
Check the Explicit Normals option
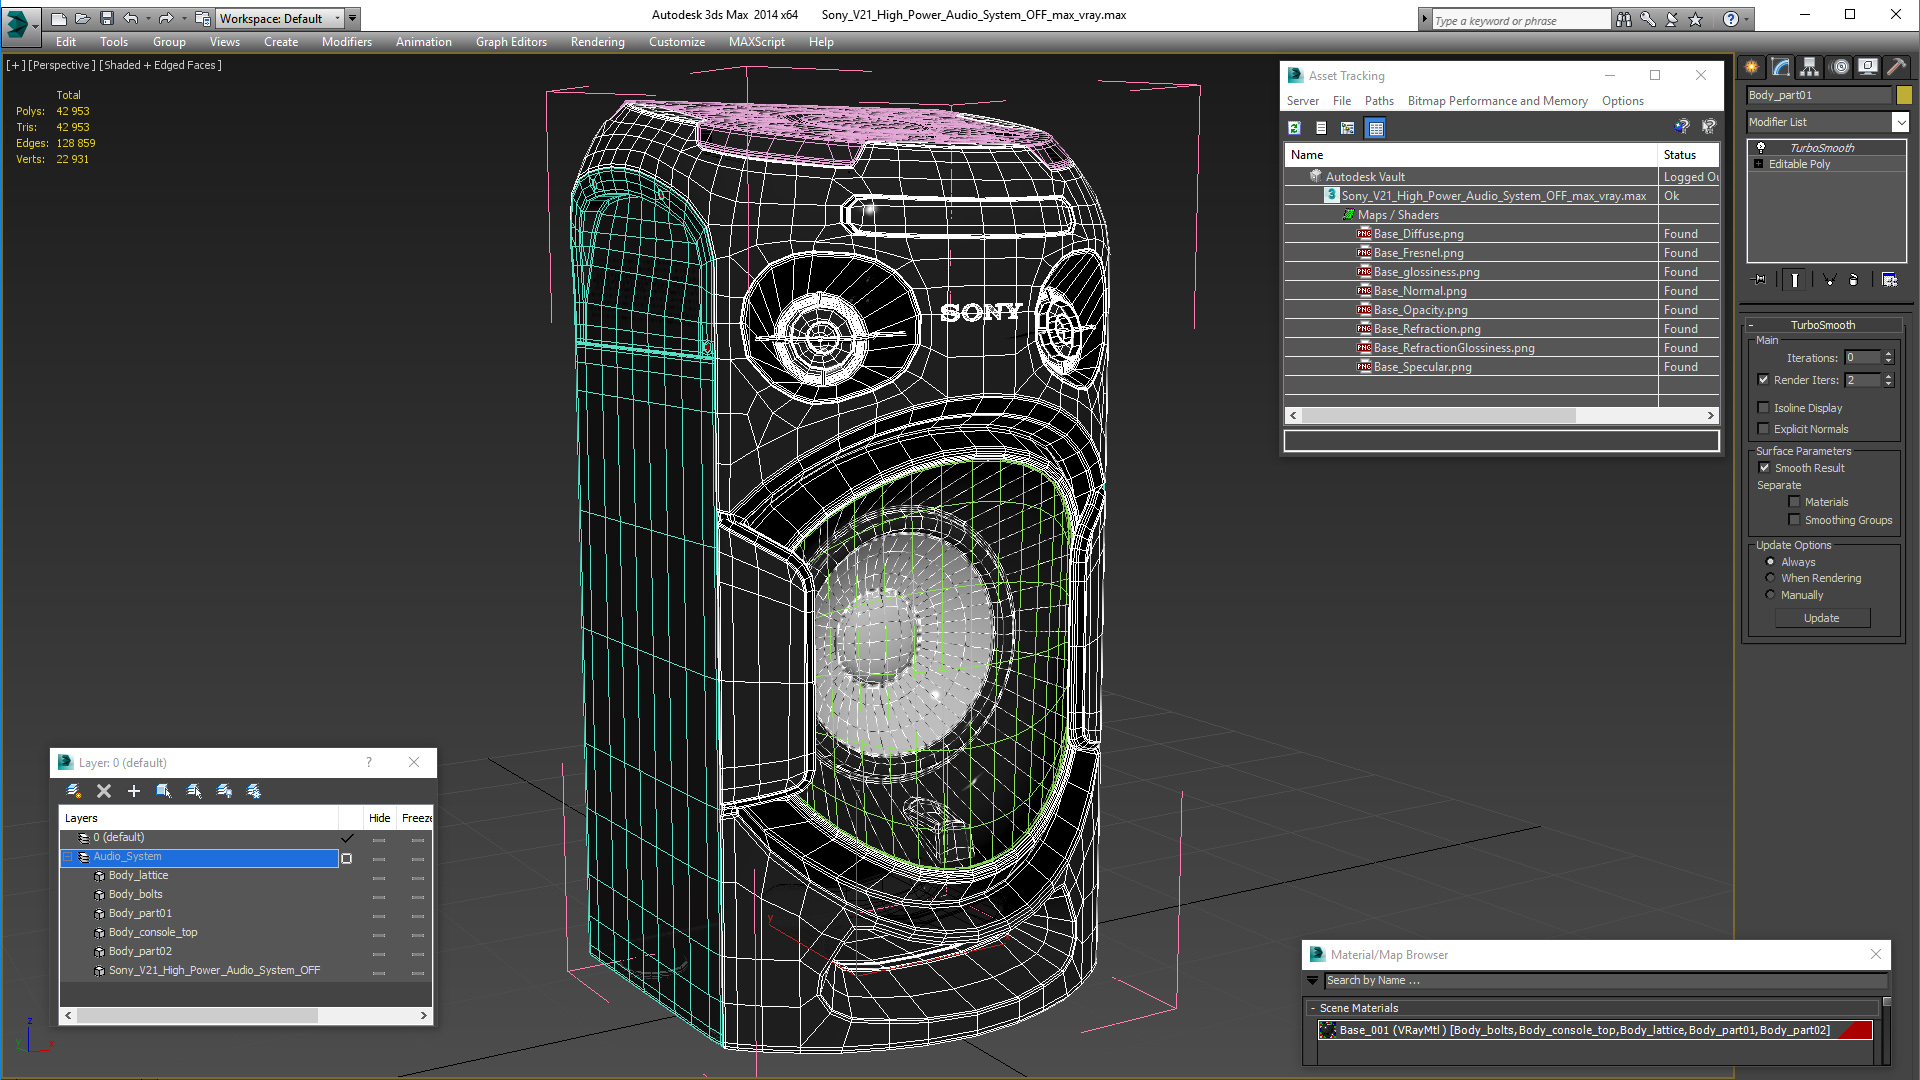click(1764, 429)
